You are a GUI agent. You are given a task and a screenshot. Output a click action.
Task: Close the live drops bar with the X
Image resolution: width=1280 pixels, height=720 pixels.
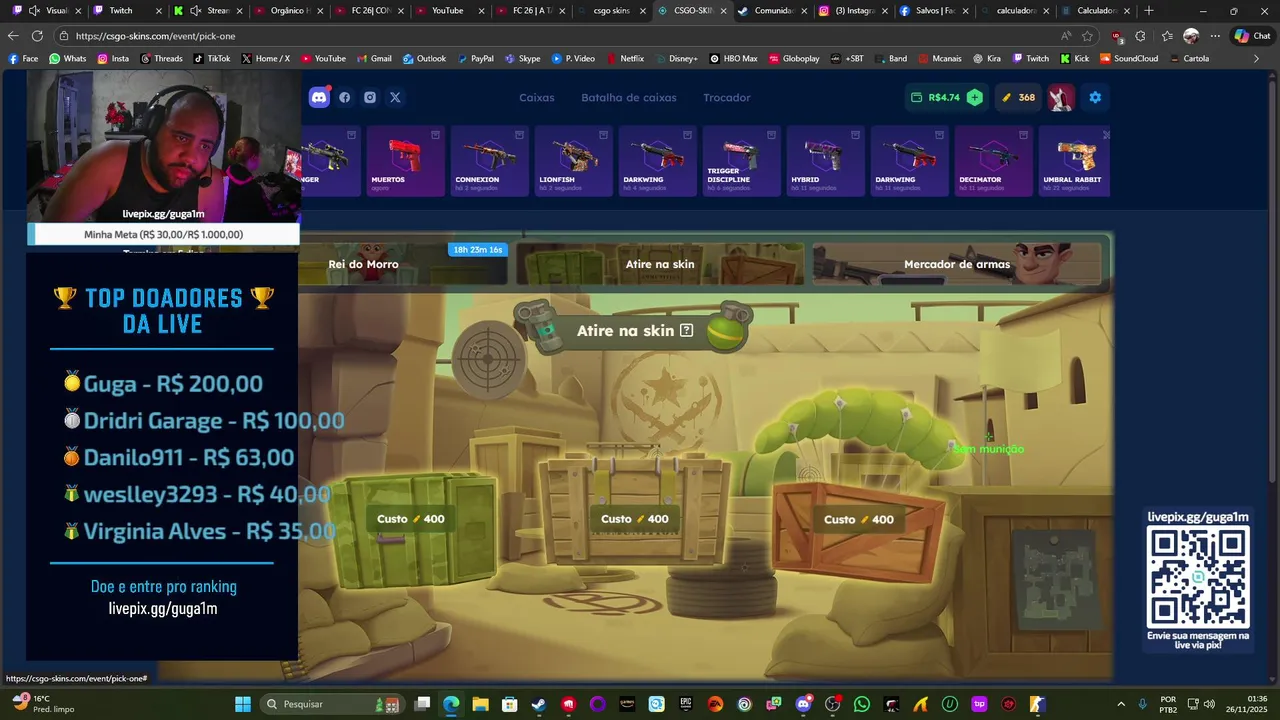[x=1106, y=134]
